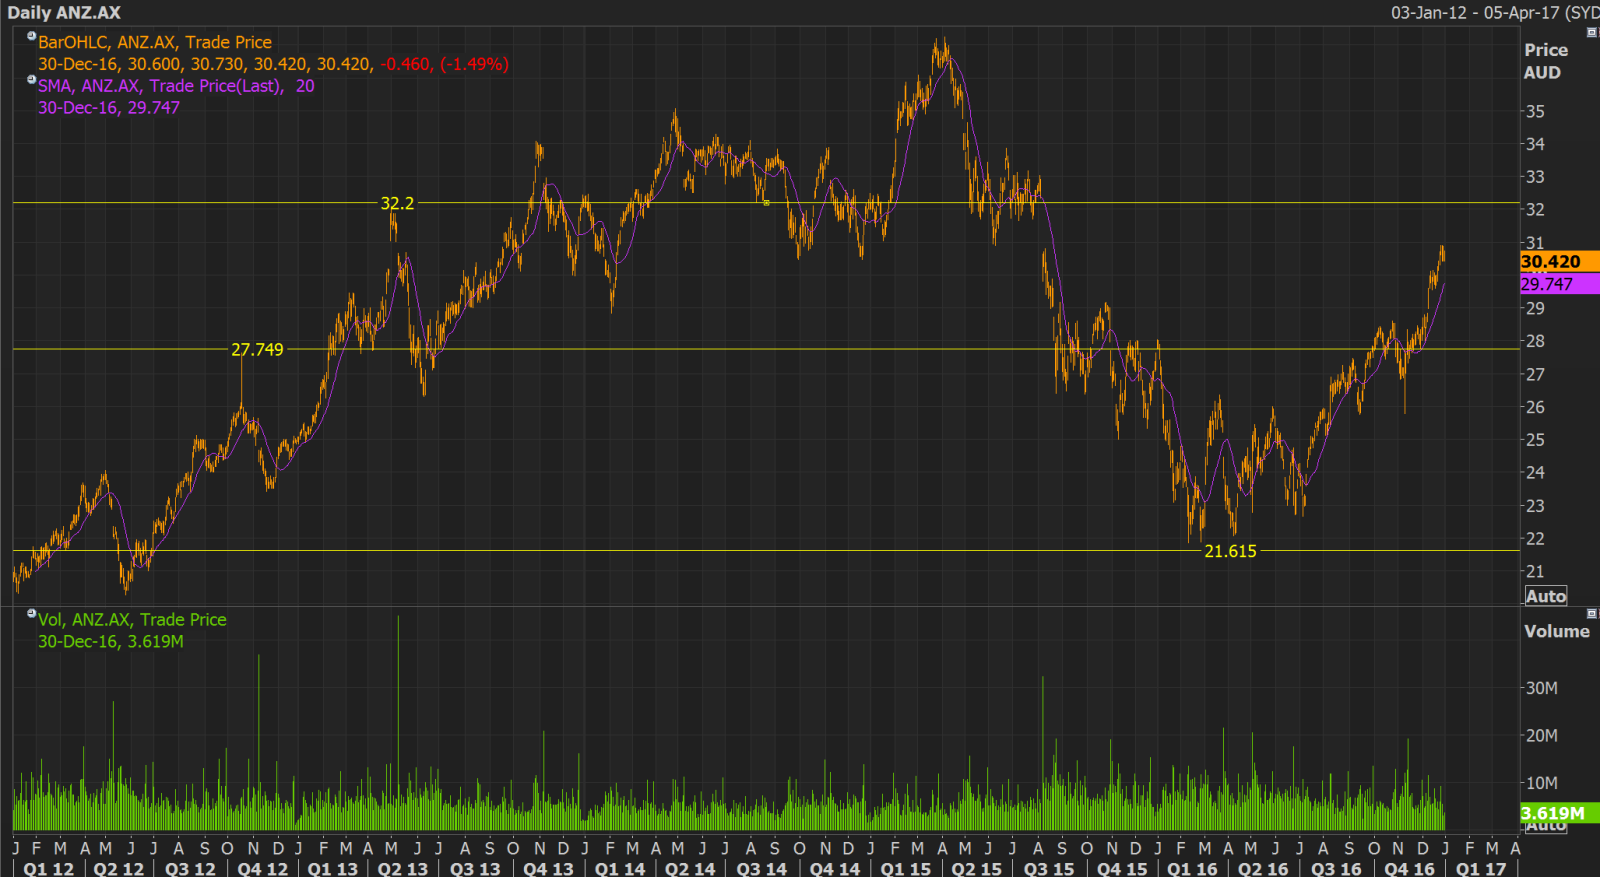1600x877 pixels.
Task: Click the SMA legend marker icon
Action: tap(31, 80)
